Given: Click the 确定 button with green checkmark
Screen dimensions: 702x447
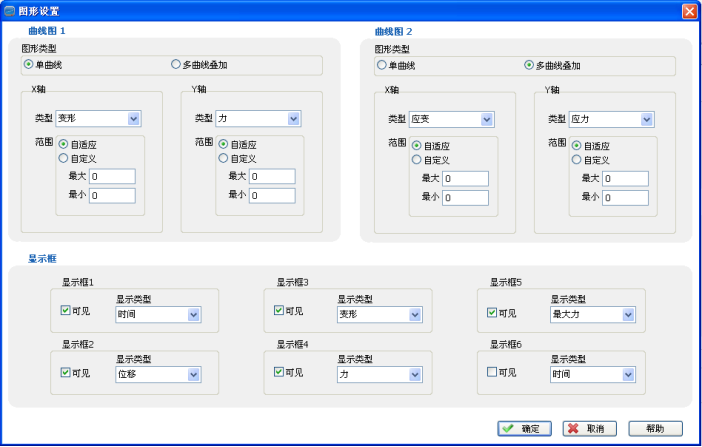Looking at the screenshot, I should click(524, 428).
